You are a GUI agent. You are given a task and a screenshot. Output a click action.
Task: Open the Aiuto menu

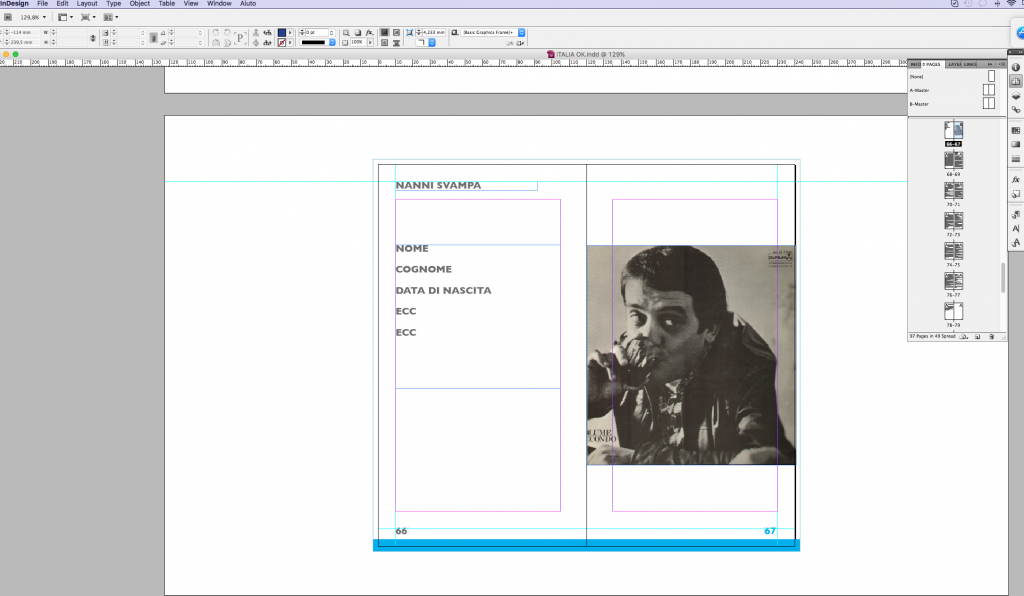[x=248, y=3]
